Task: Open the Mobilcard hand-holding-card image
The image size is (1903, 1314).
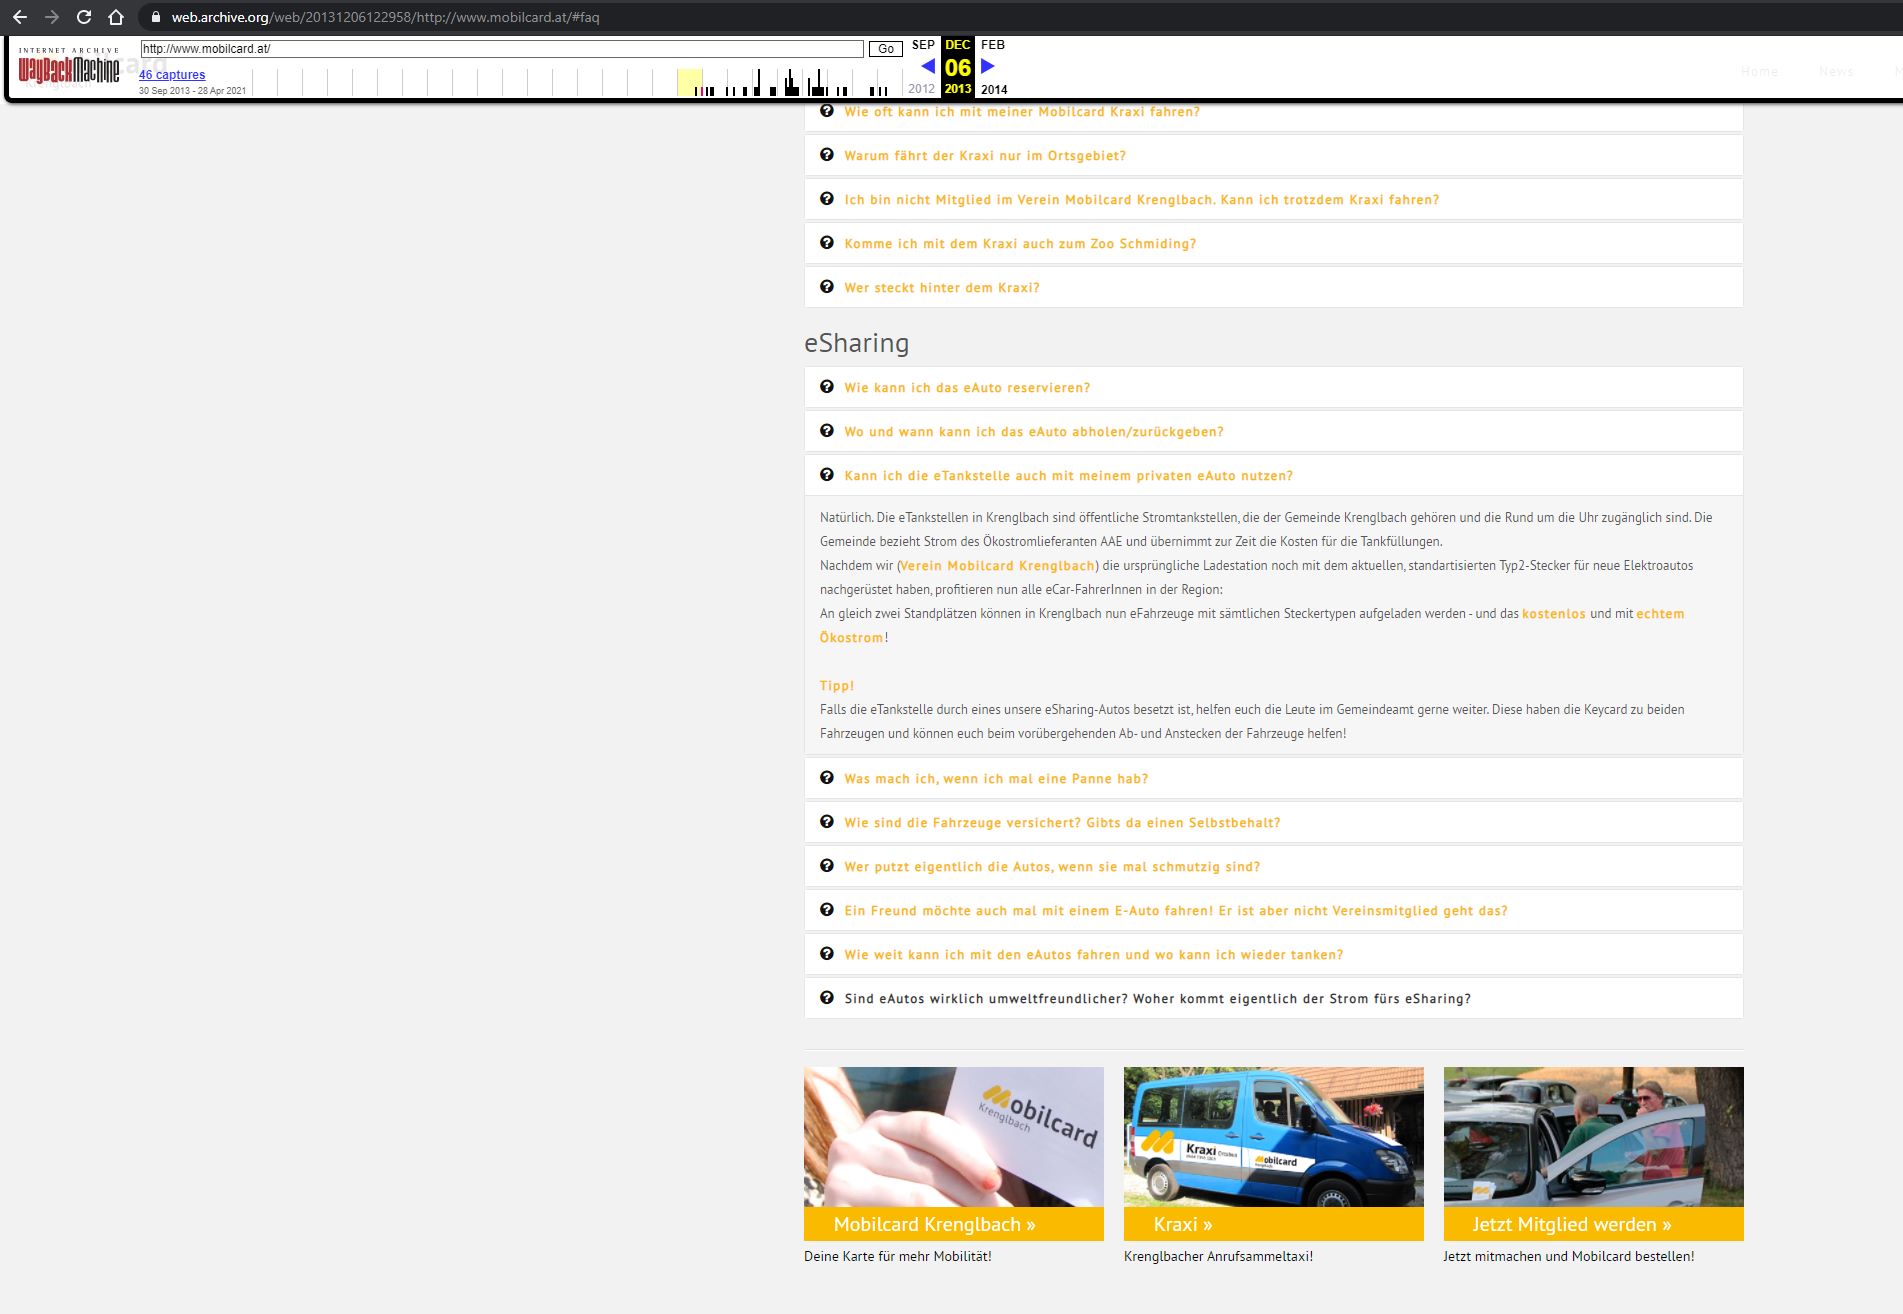Action: [954, 1137]
